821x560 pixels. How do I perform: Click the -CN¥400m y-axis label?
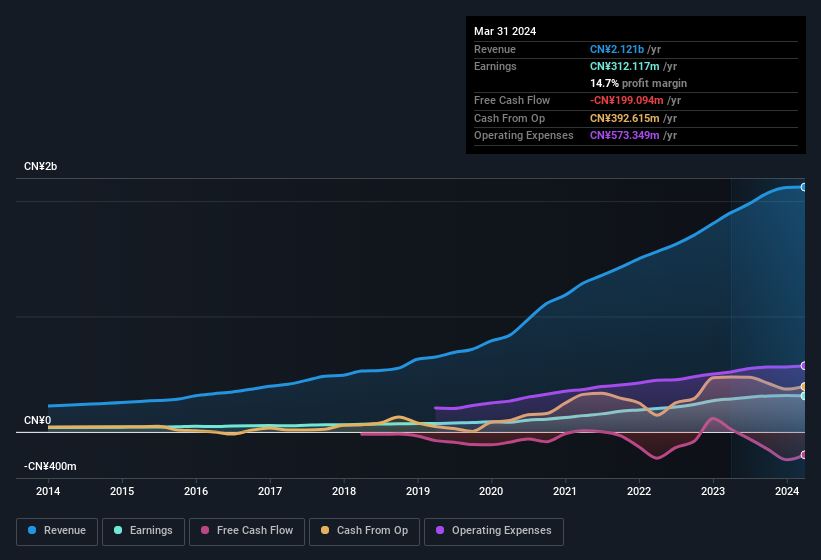50,466
